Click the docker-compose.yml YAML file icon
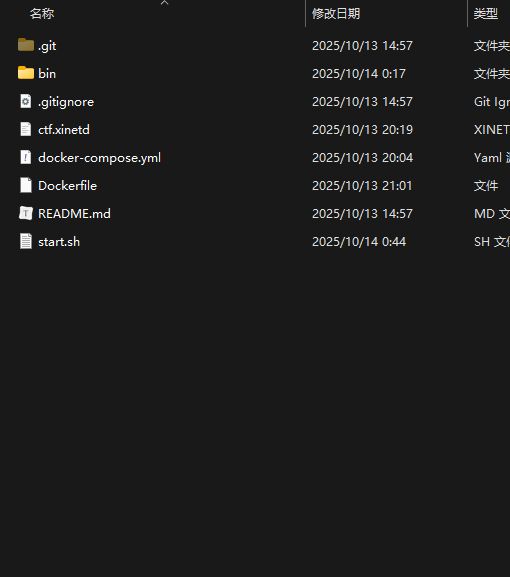Screen dimensions: 510x577 point(26,157)
